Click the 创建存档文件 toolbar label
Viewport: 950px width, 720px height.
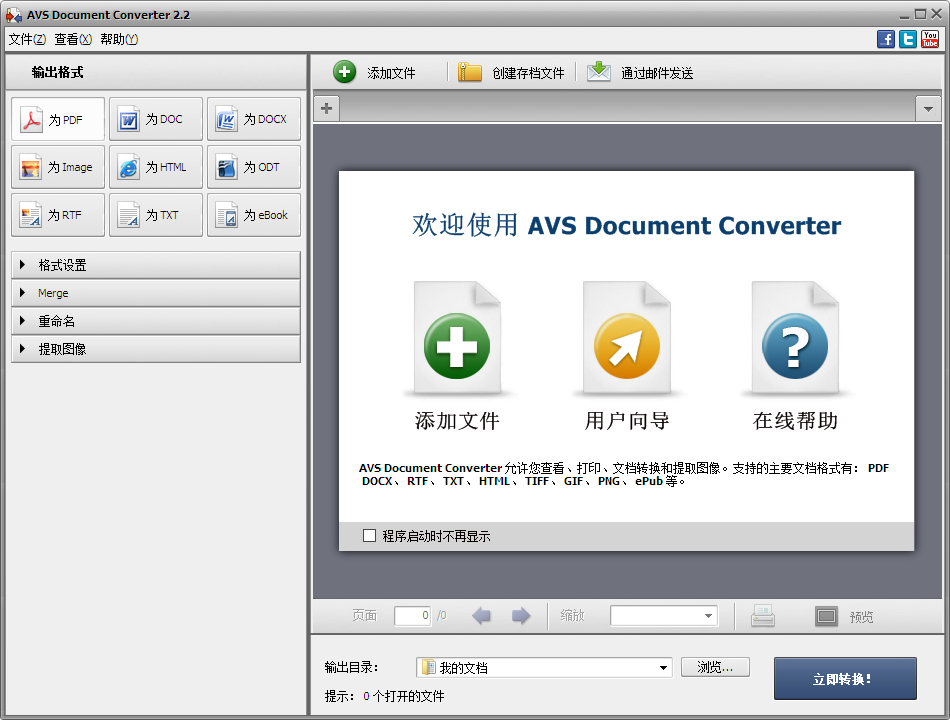click(x=528, y=73)
